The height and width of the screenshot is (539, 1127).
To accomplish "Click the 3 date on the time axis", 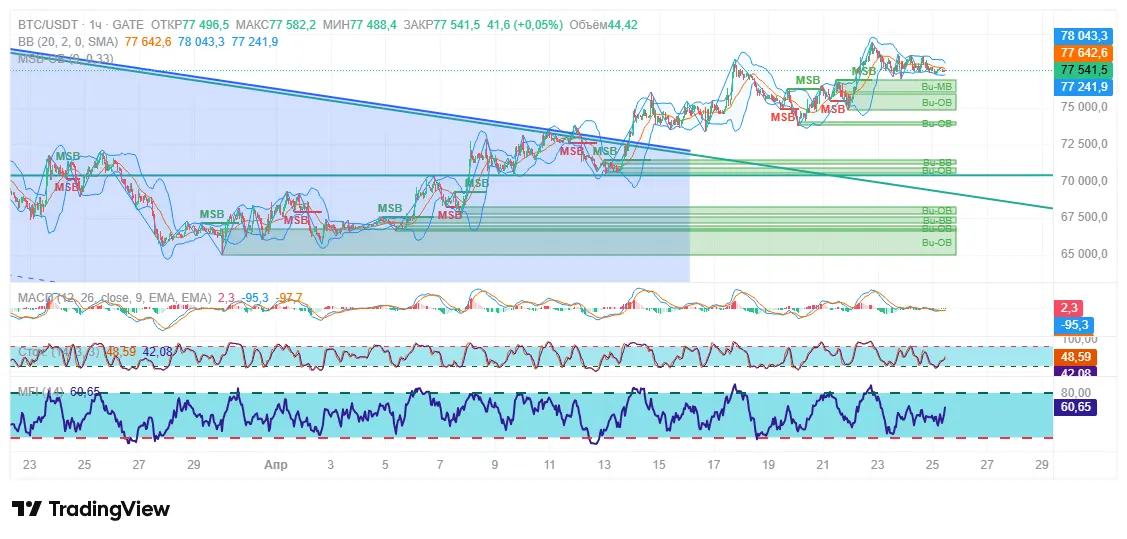I will [331, 464].
